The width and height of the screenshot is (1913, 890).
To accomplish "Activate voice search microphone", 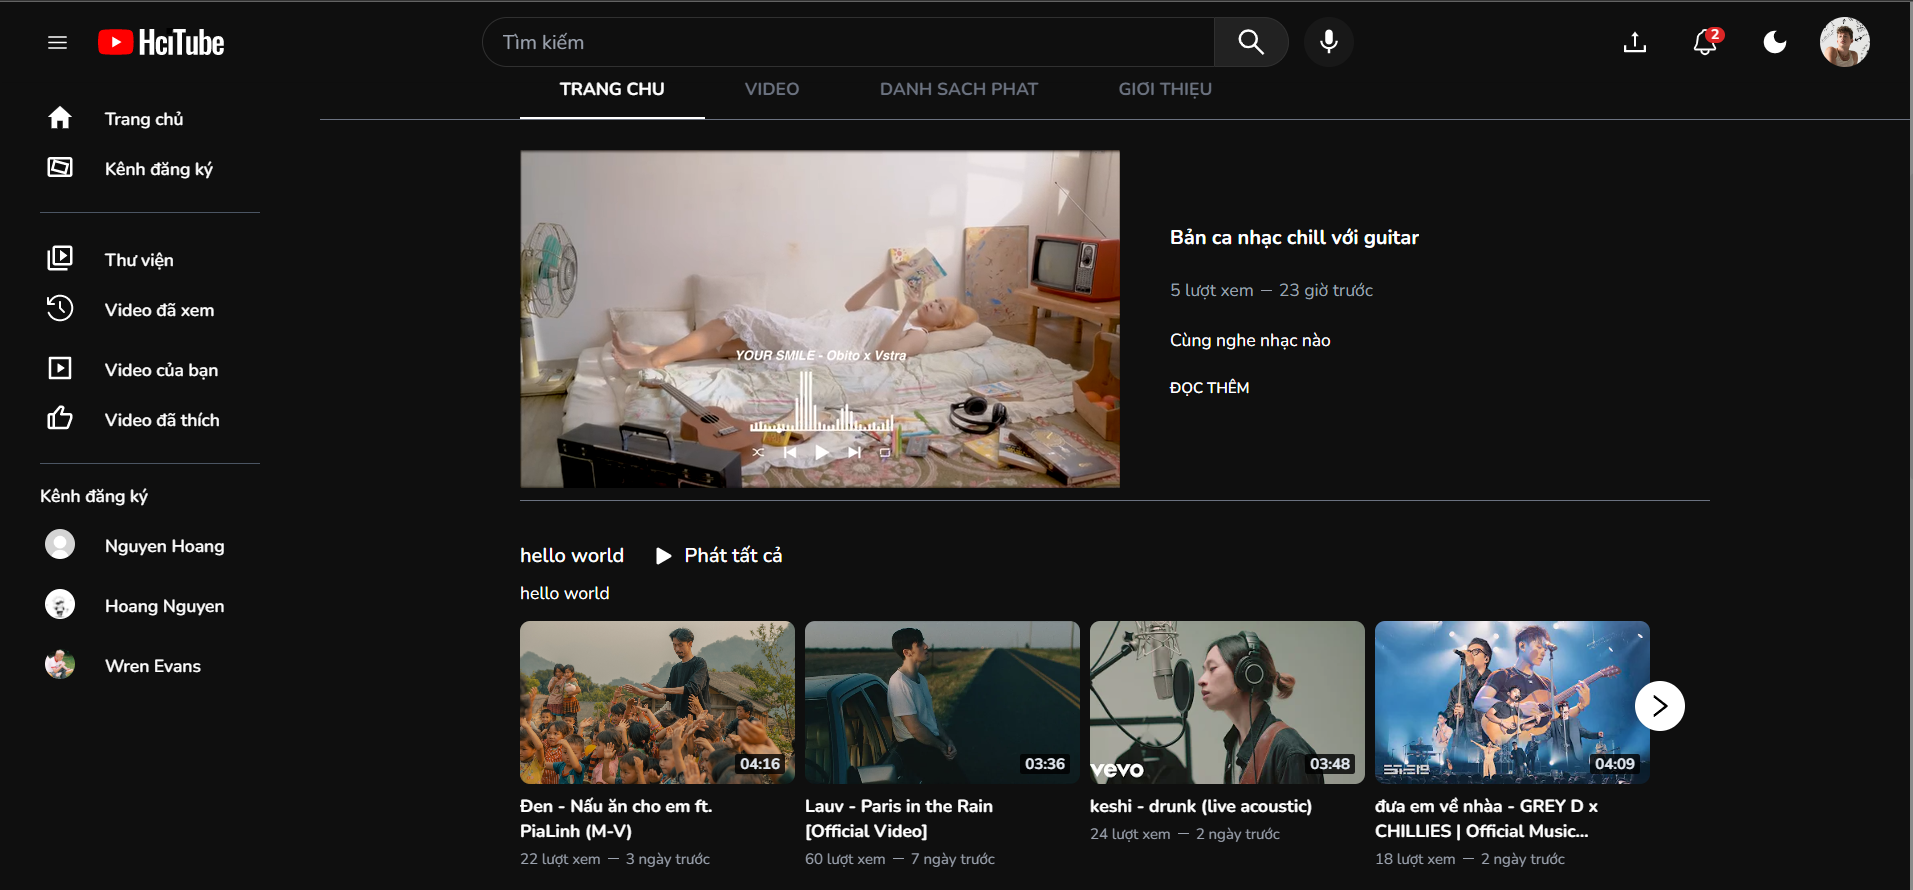I will click(1329, 42).
